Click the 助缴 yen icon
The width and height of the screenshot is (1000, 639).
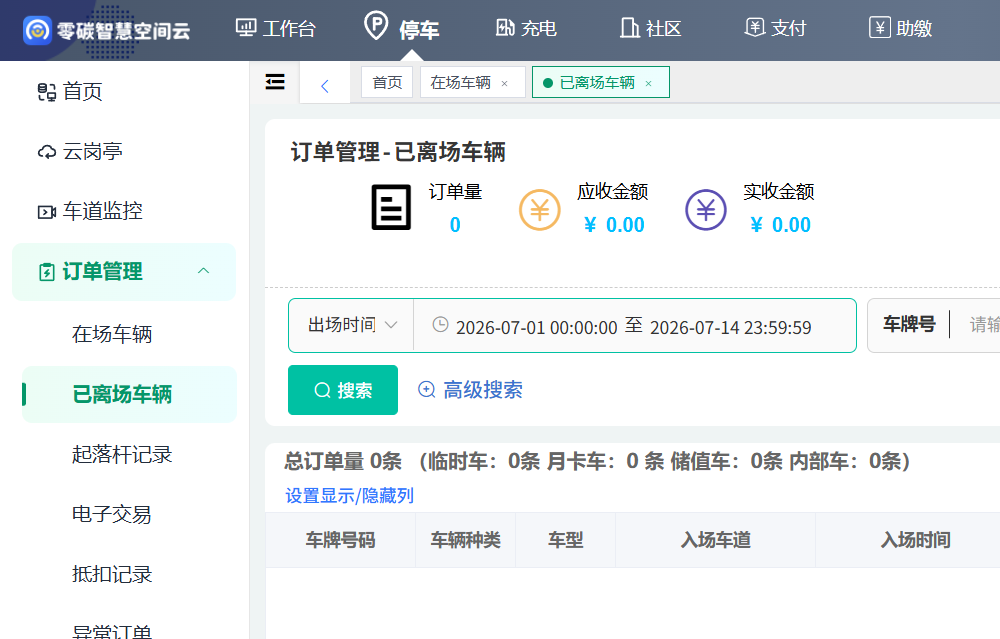click(x=879, y=27)
